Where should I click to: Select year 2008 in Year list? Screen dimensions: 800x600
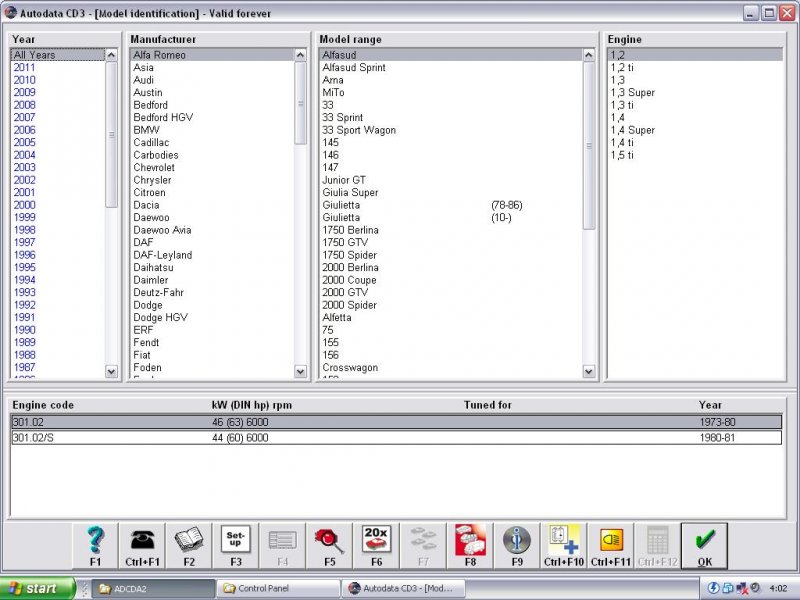[57, 105]
